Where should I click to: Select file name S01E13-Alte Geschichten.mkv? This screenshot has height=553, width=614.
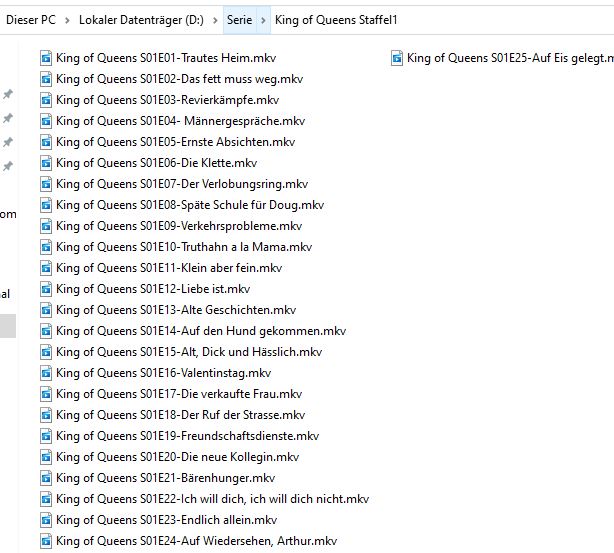coord(176,310)
